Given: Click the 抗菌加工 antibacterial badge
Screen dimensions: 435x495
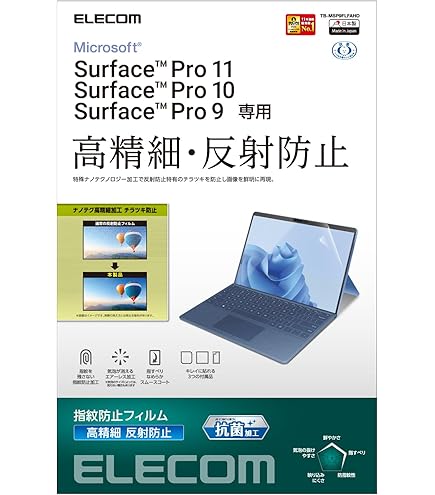Looking at the screenshot, I should coord(236,428).
